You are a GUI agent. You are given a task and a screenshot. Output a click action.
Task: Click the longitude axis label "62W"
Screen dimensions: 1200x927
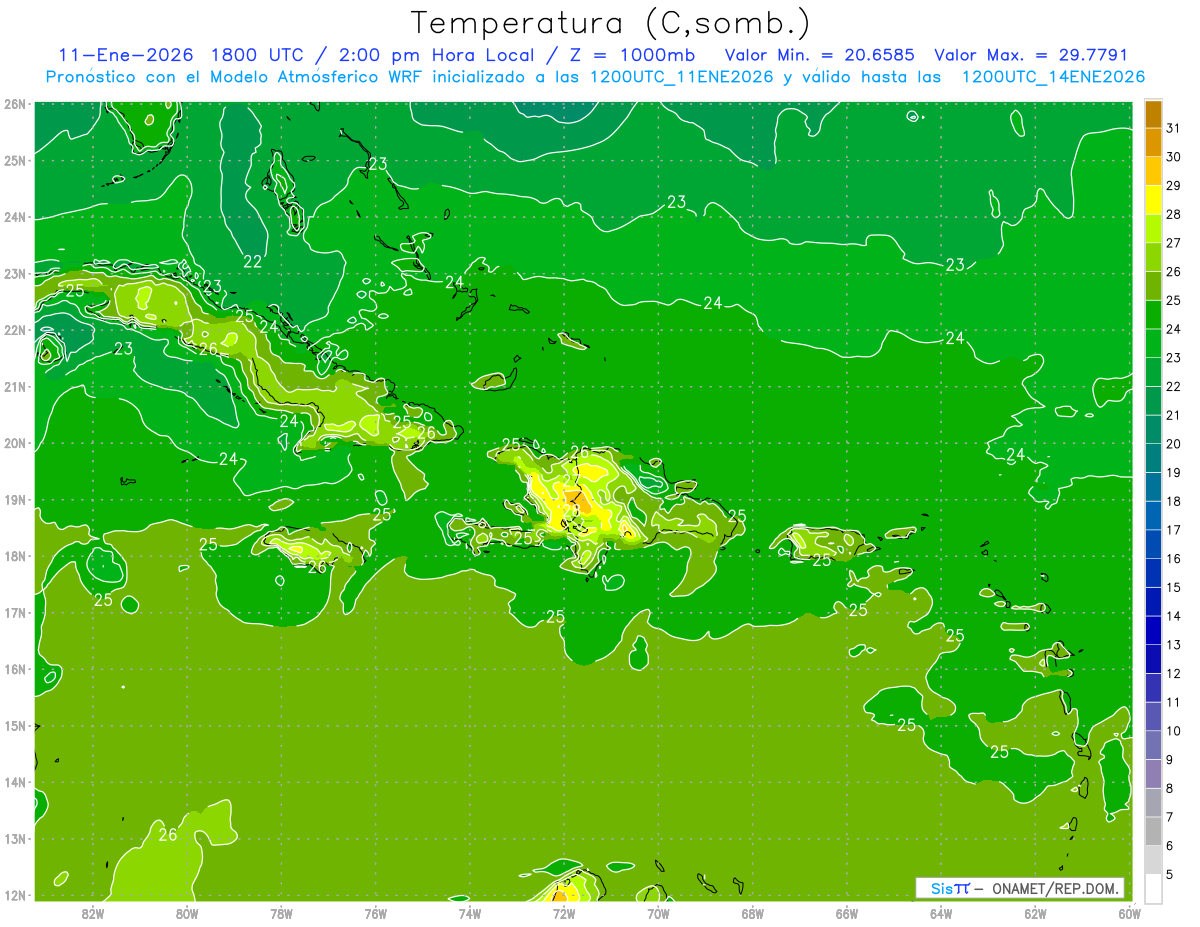pyautogui.click(x=1036, y=913)
